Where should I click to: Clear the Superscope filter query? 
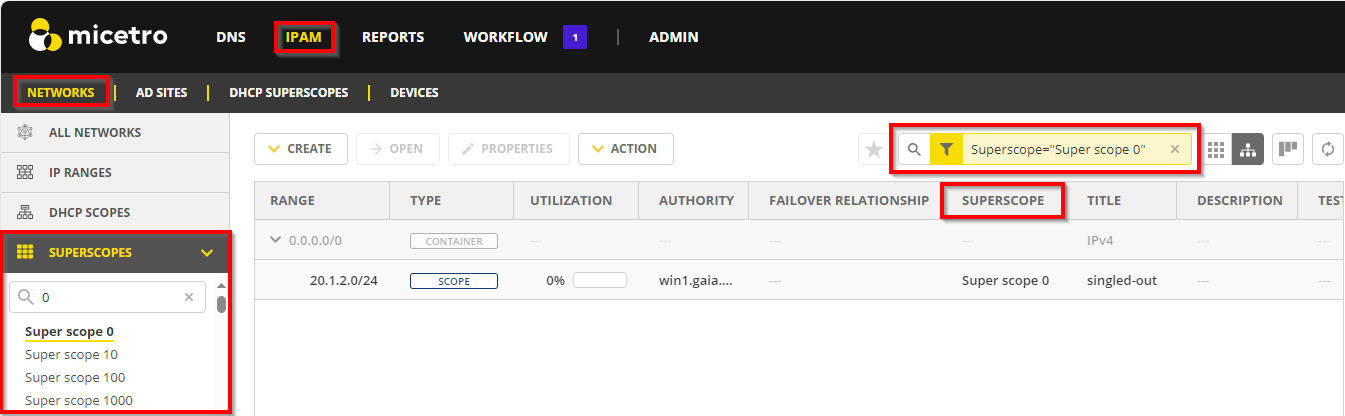point(1175,149)
